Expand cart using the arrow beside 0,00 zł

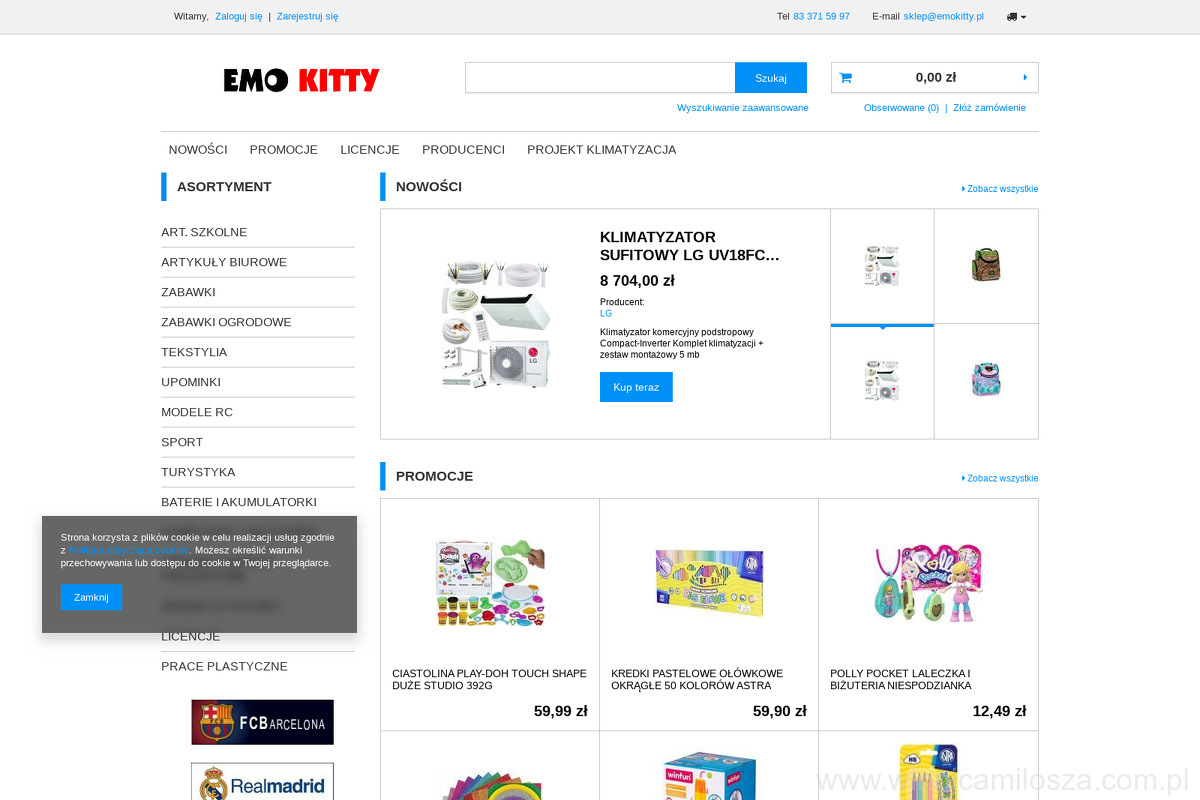(1025, 77)
